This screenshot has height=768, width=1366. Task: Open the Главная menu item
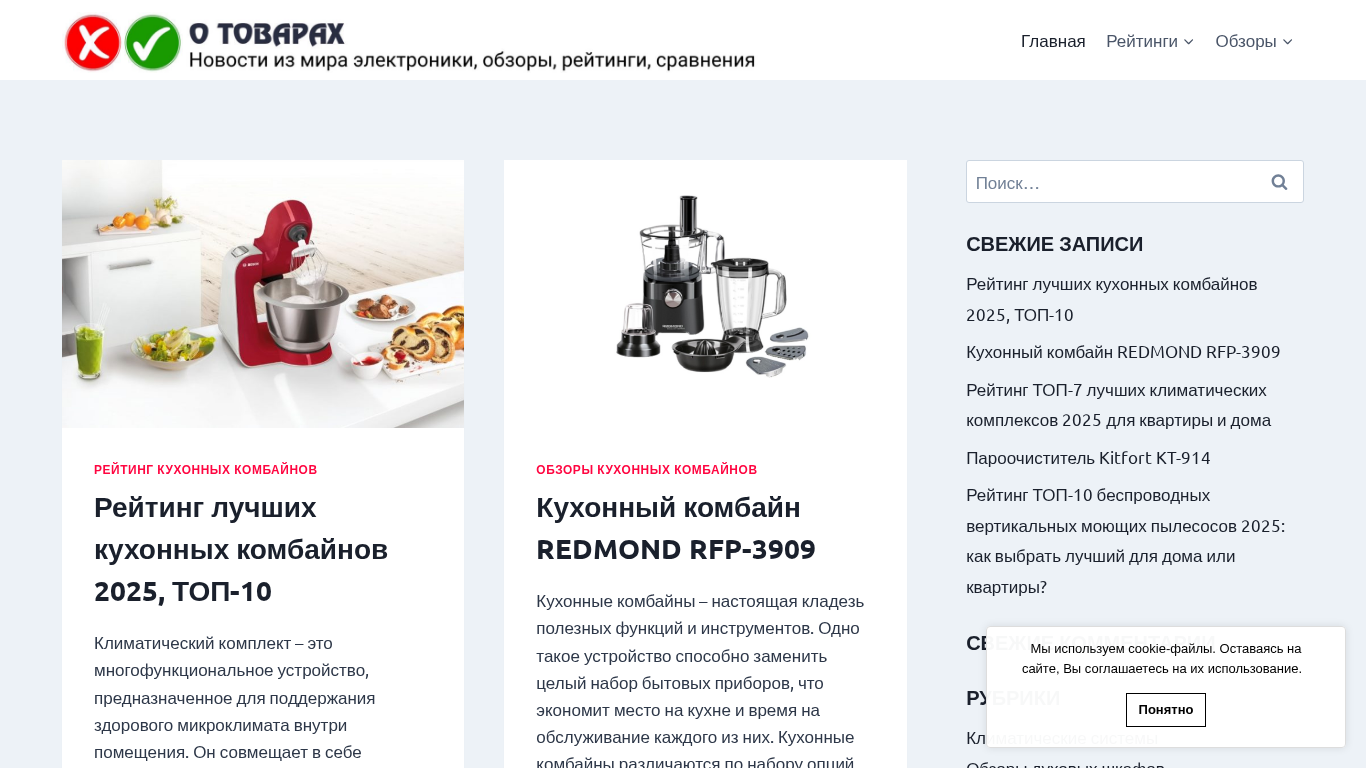[1053, 41]
